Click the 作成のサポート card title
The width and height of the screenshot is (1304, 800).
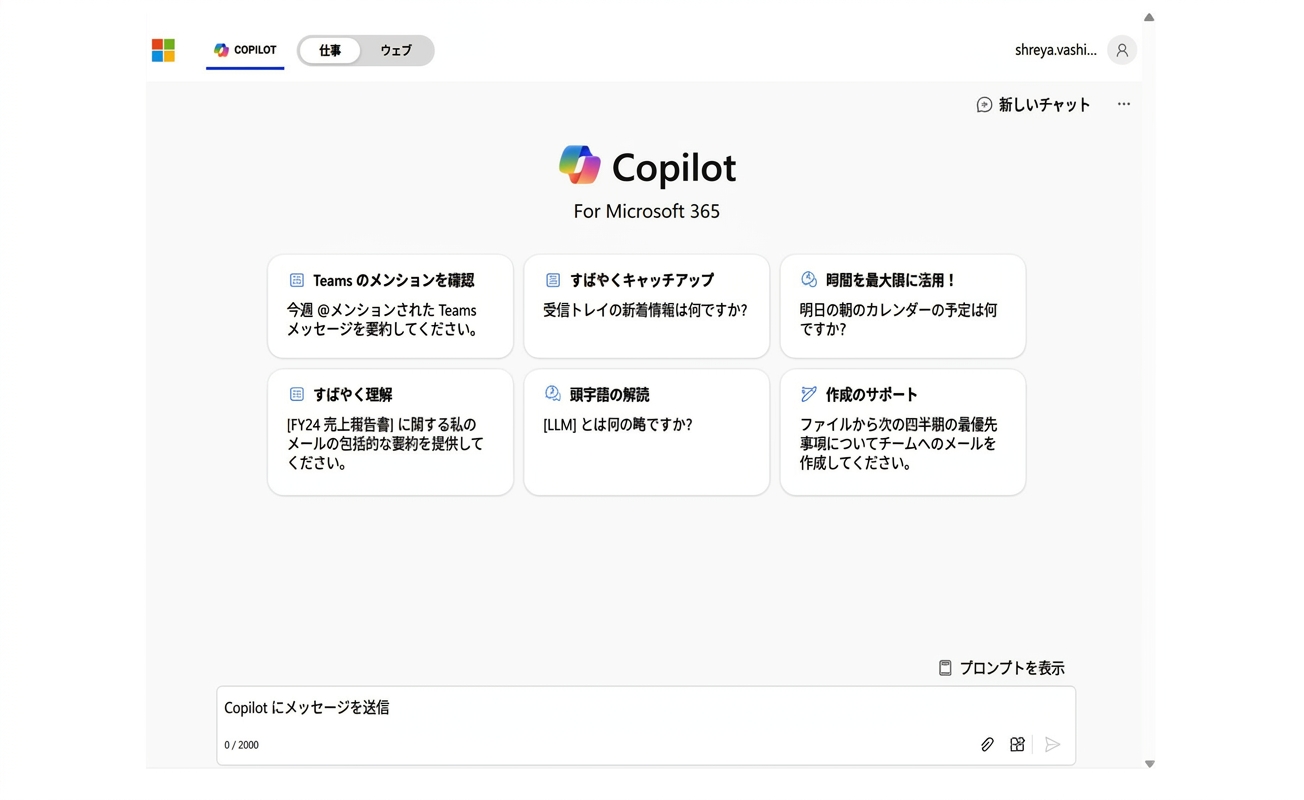pos(871,394)
